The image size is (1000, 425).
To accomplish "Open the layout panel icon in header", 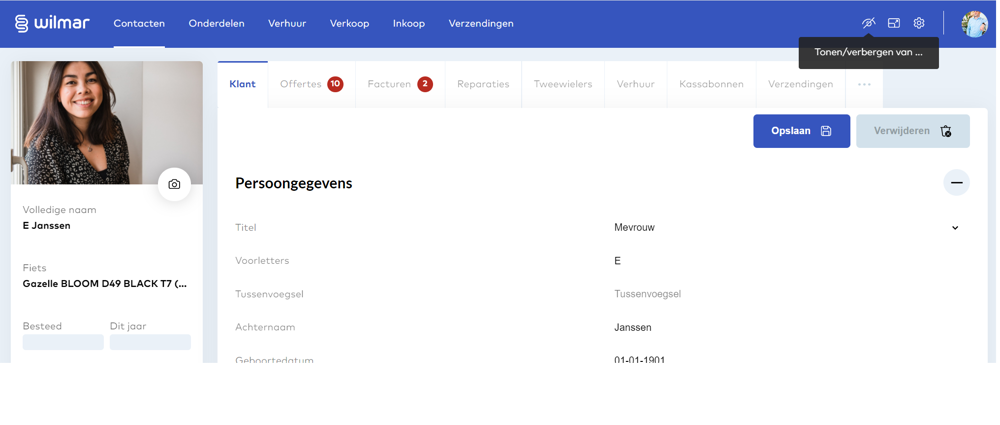I will 894,24.
